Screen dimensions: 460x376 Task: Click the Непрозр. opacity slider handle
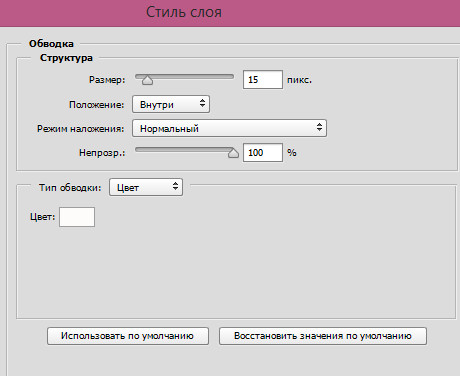pos(233,153)
